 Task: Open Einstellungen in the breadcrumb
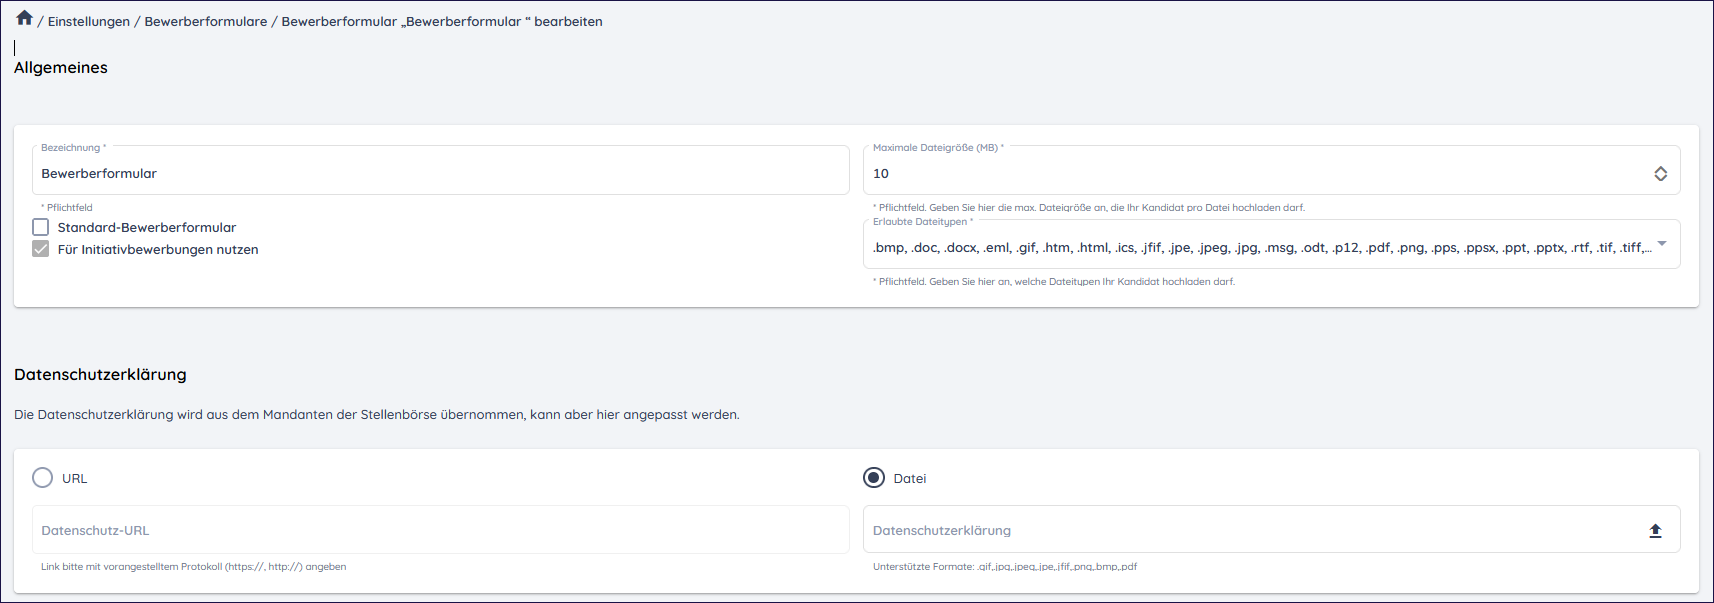(x=89, y=21)
